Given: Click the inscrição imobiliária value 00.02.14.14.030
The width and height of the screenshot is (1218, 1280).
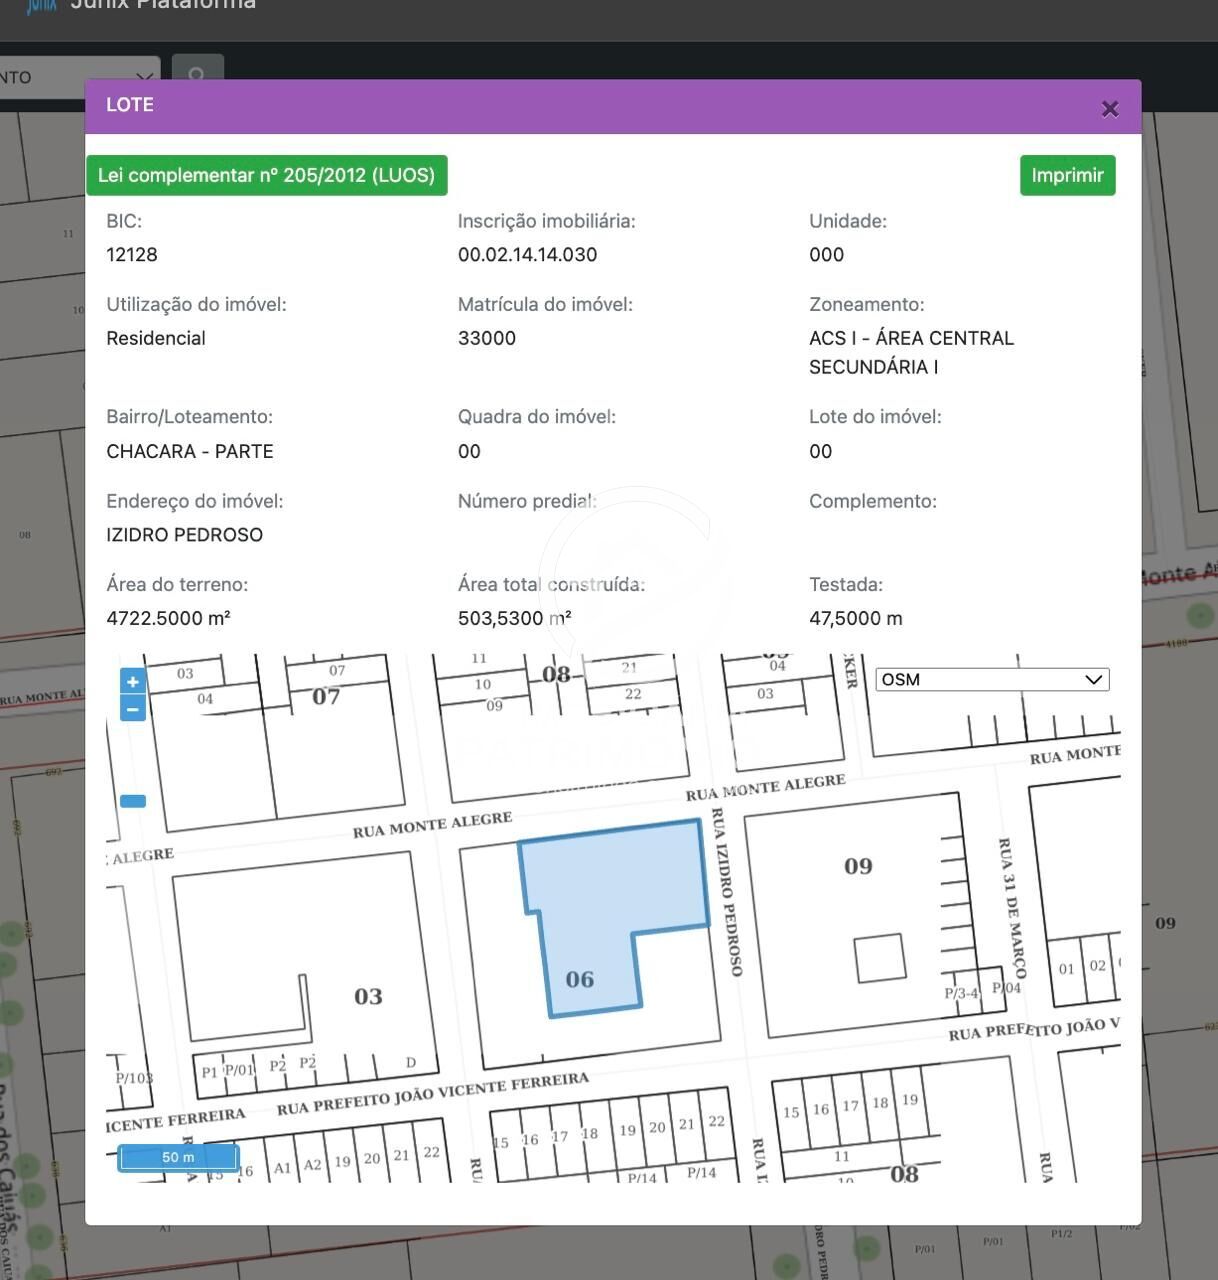Looking at the screenshot, I should click(x=527, y=255).
